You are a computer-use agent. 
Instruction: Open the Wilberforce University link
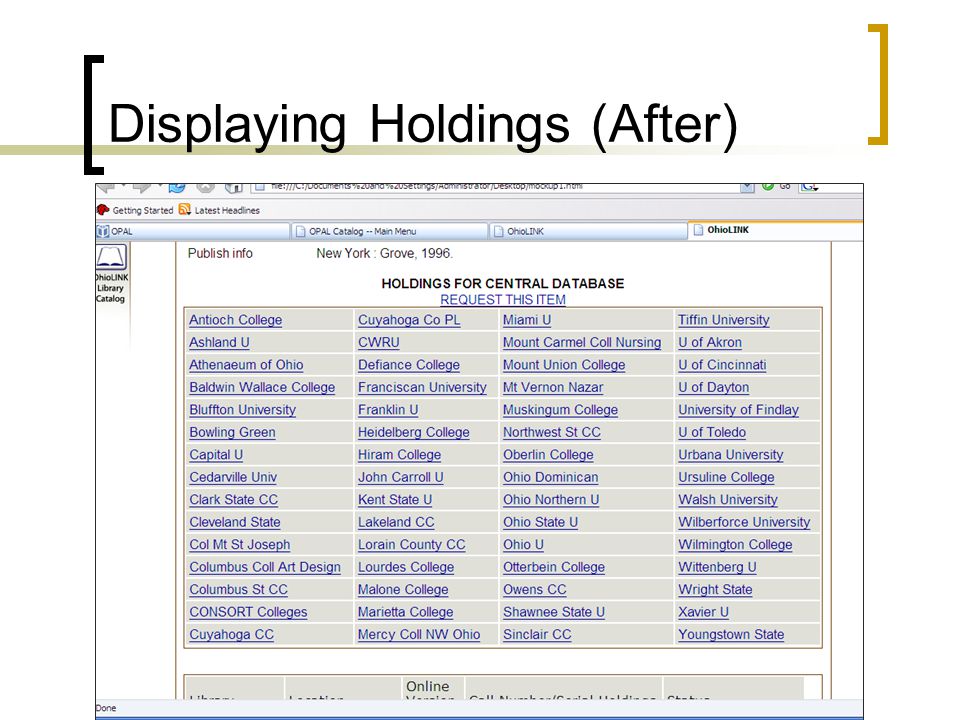[744, 522]
